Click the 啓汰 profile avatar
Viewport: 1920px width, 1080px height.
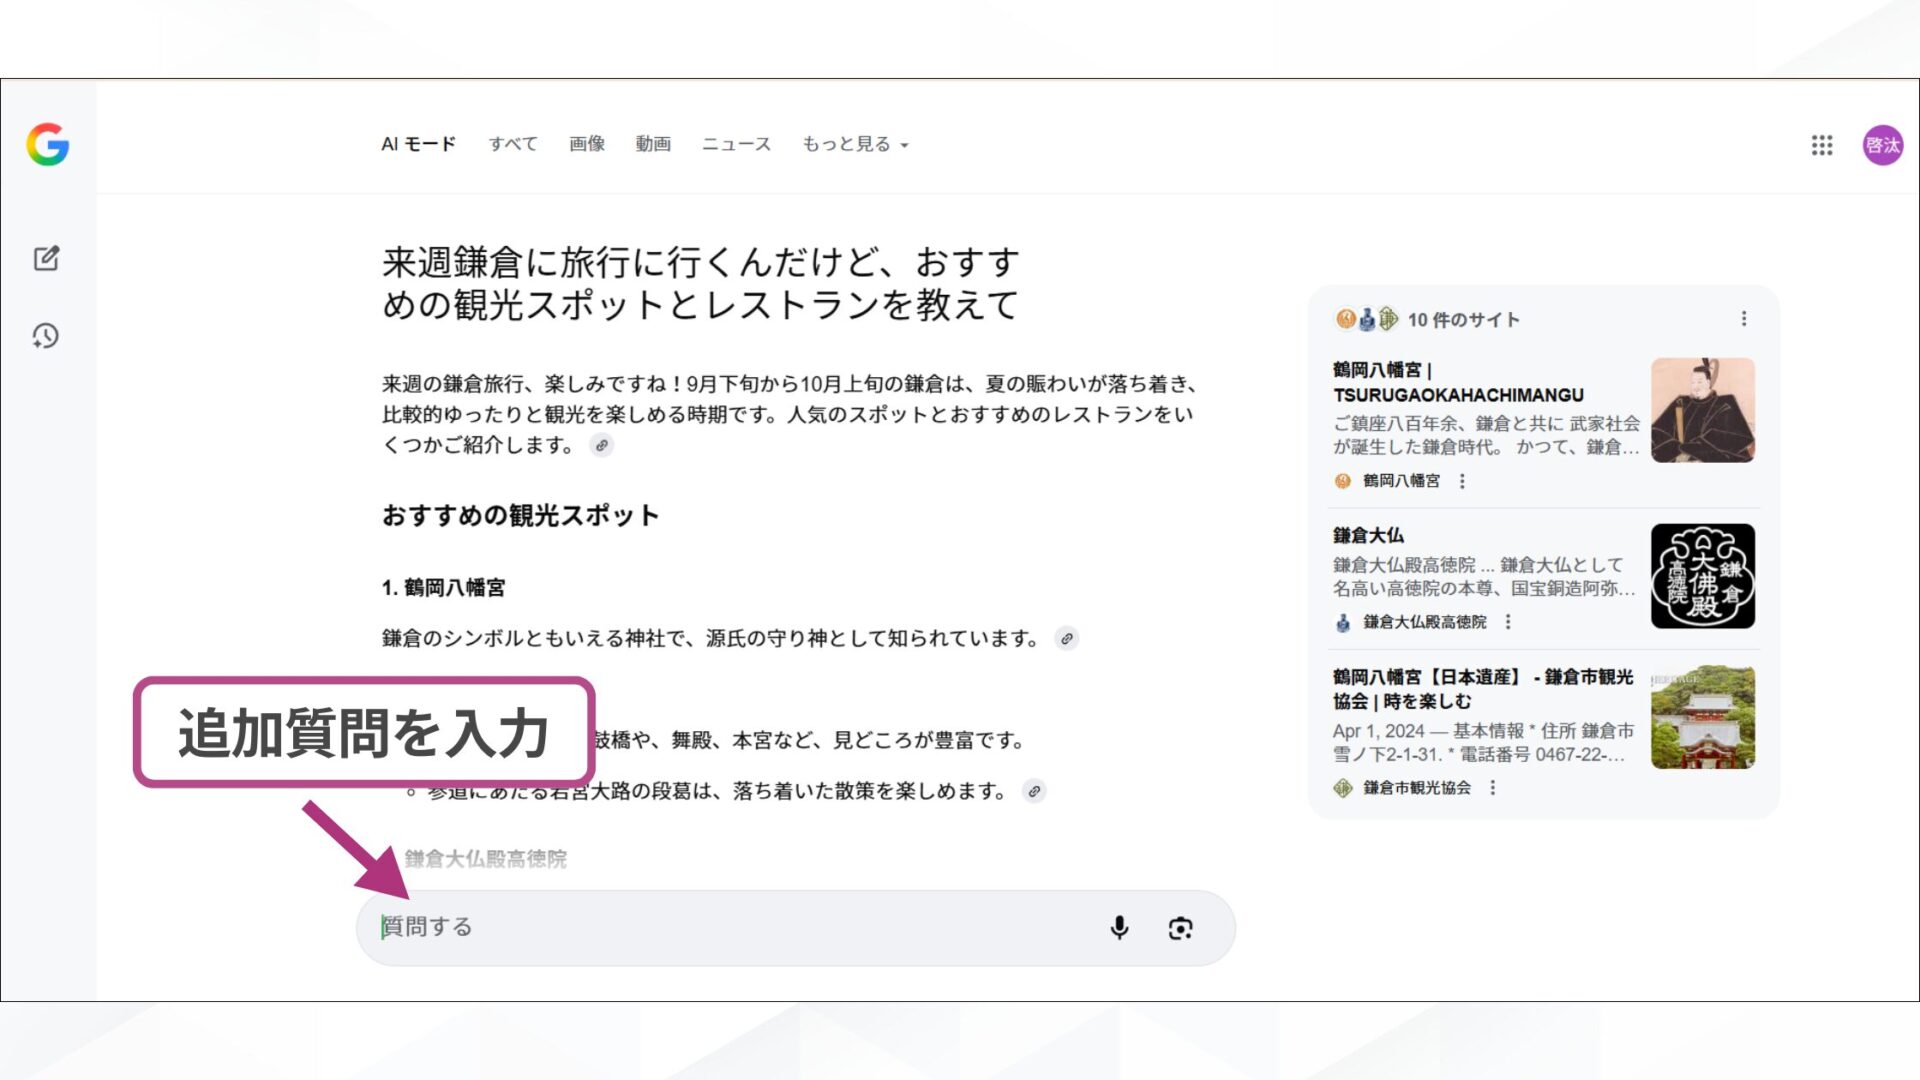click(x=1882, y=145)
